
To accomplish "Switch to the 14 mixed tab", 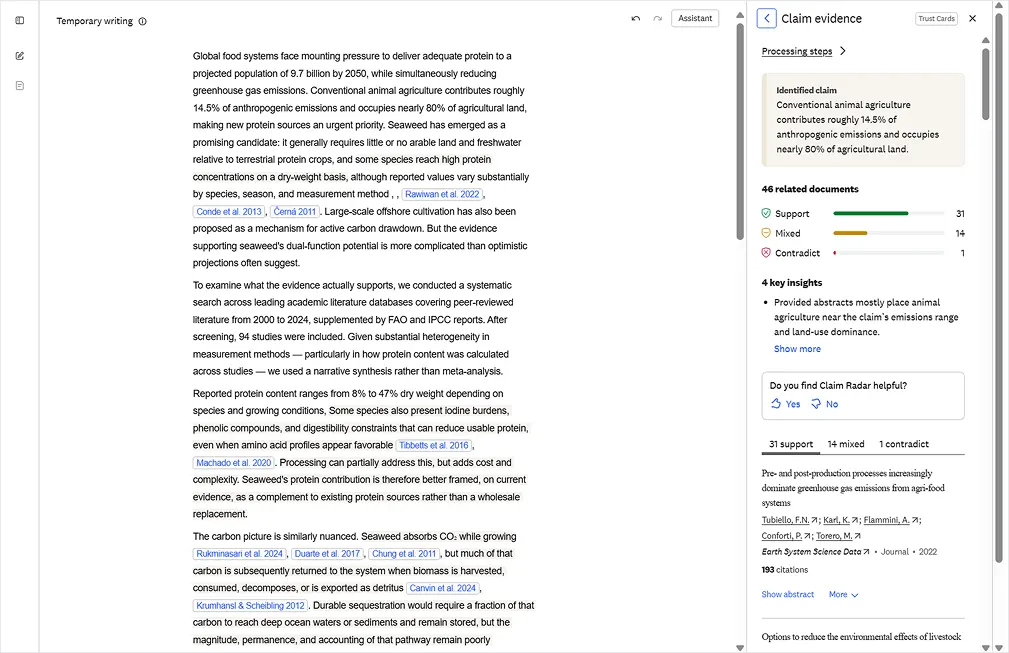I will coord(846,444).
